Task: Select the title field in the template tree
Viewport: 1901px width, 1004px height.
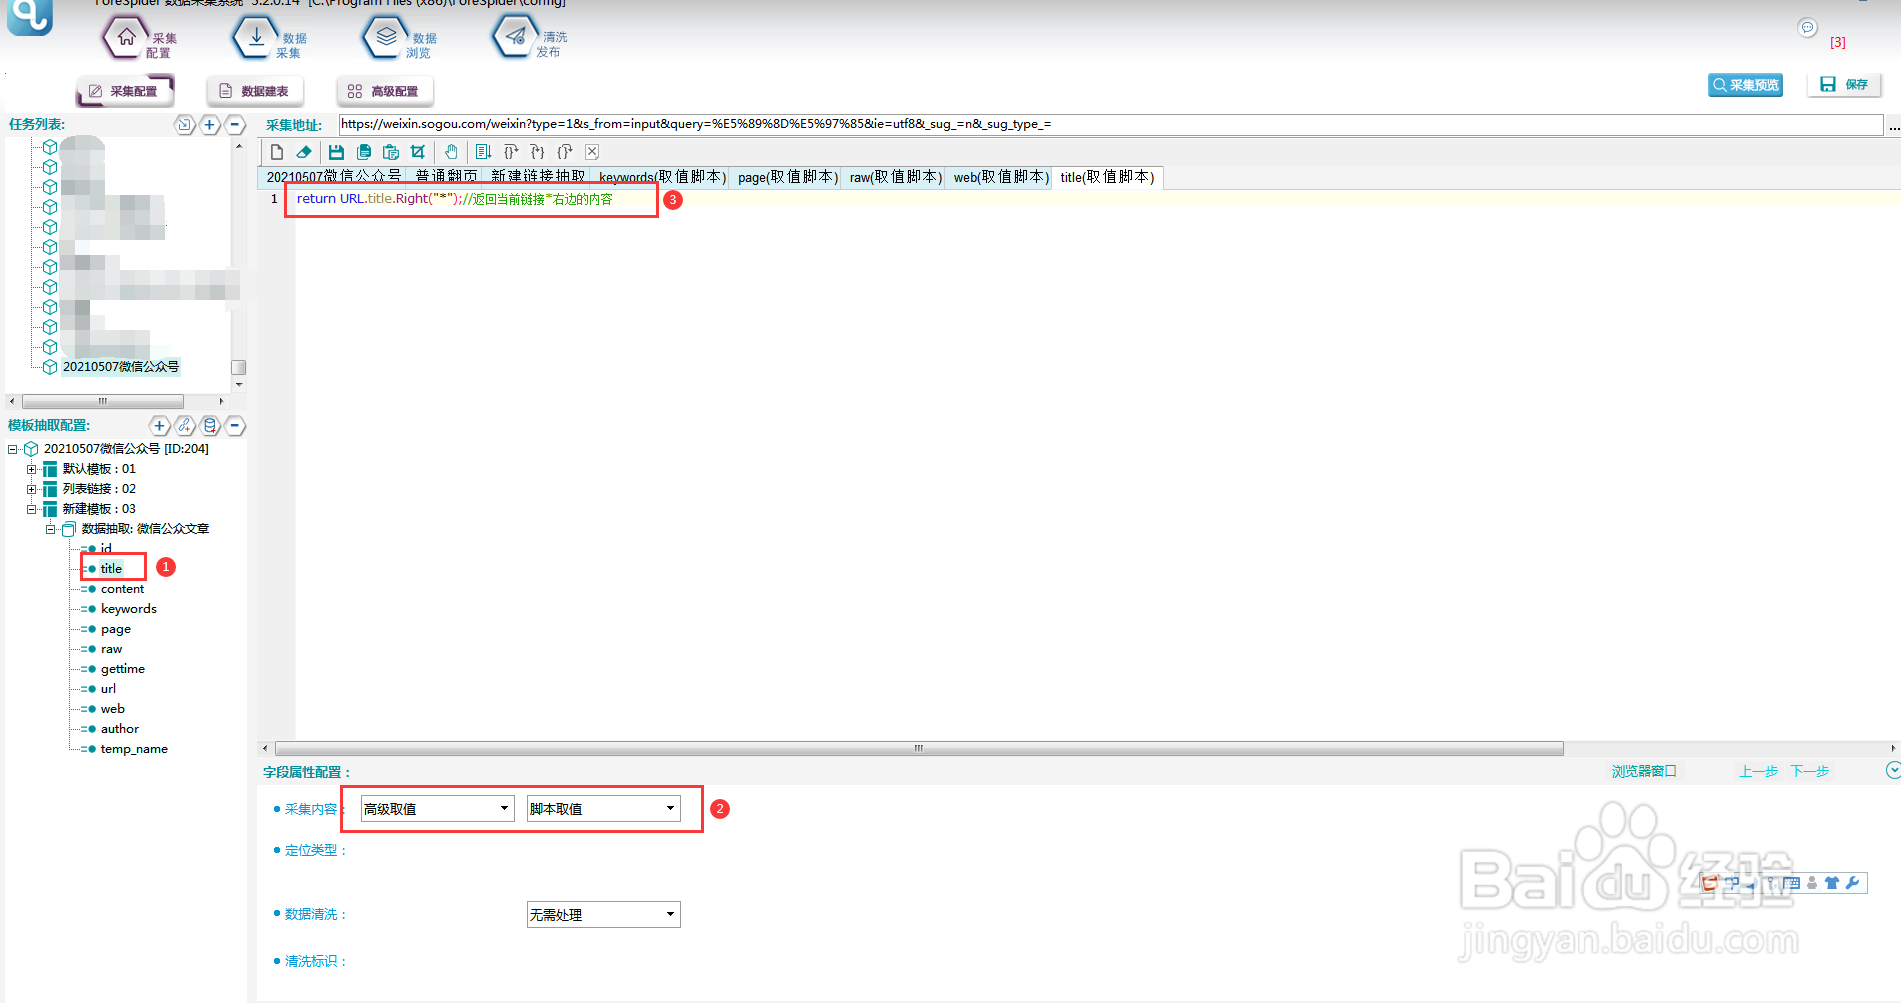Action: coord(111,569)
